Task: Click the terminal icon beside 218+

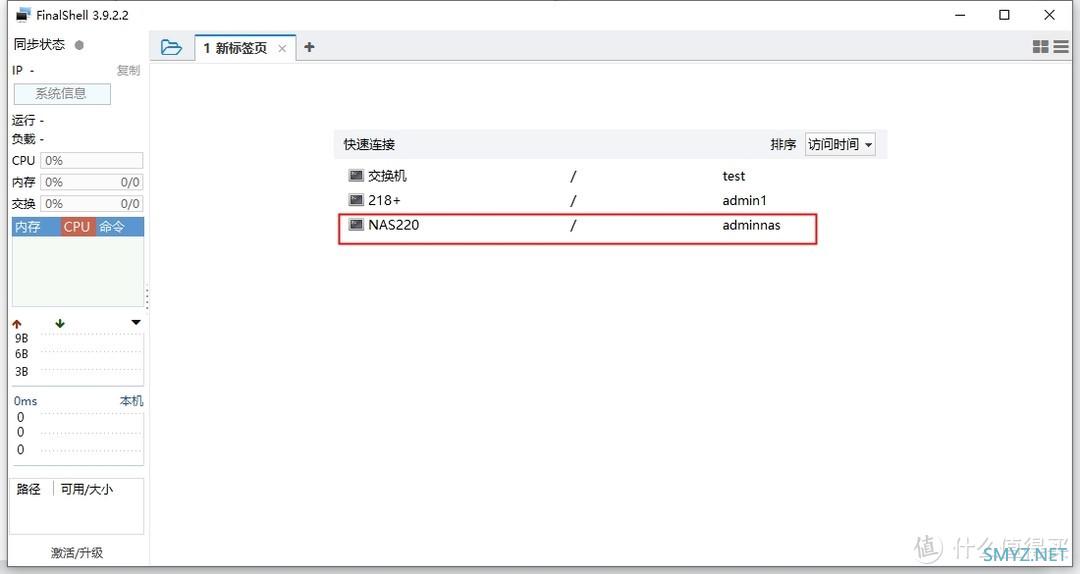Action: pyautogui.click(x=356, y=200)
